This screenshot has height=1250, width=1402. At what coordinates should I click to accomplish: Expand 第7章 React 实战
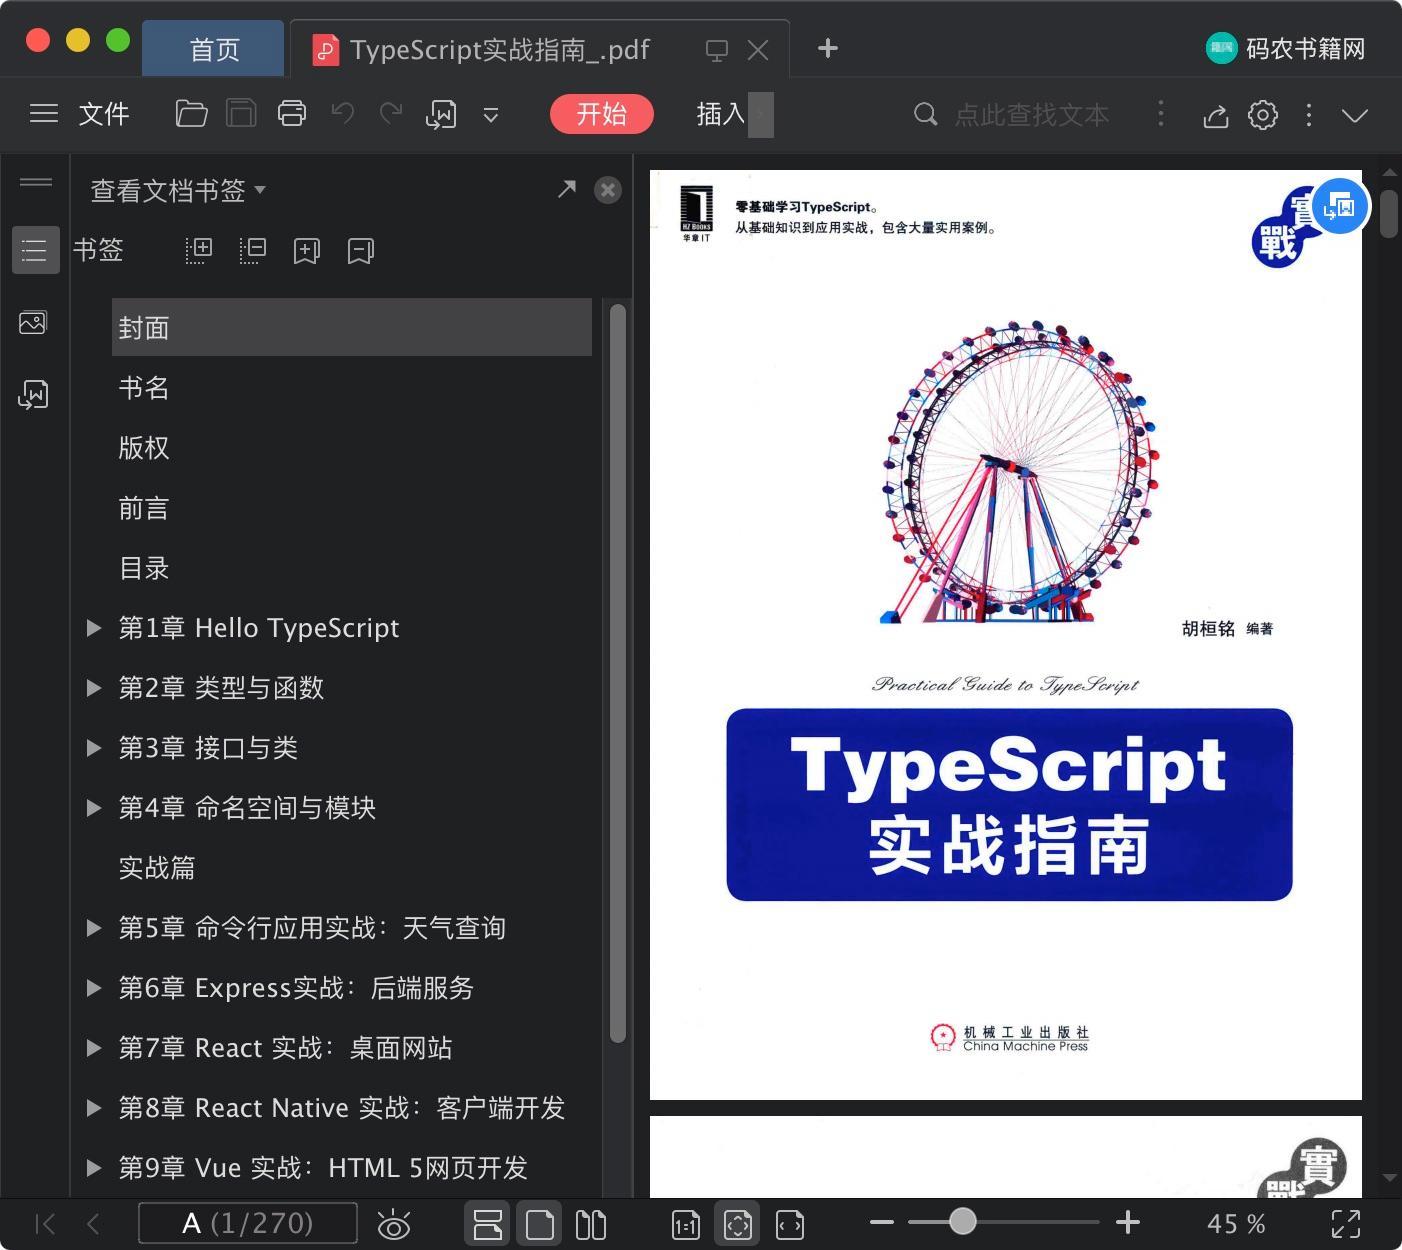tap(94, 1048)
